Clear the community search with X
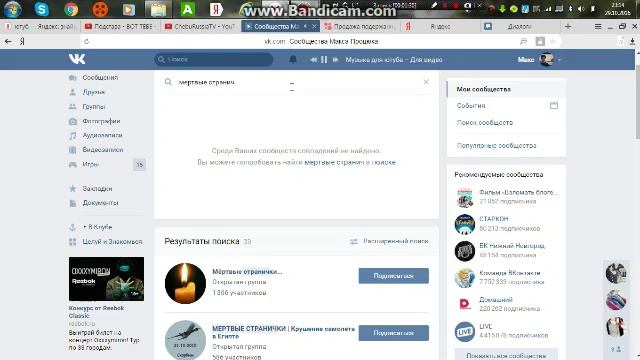Screen dimensions: 640x360 pos(426,82)
